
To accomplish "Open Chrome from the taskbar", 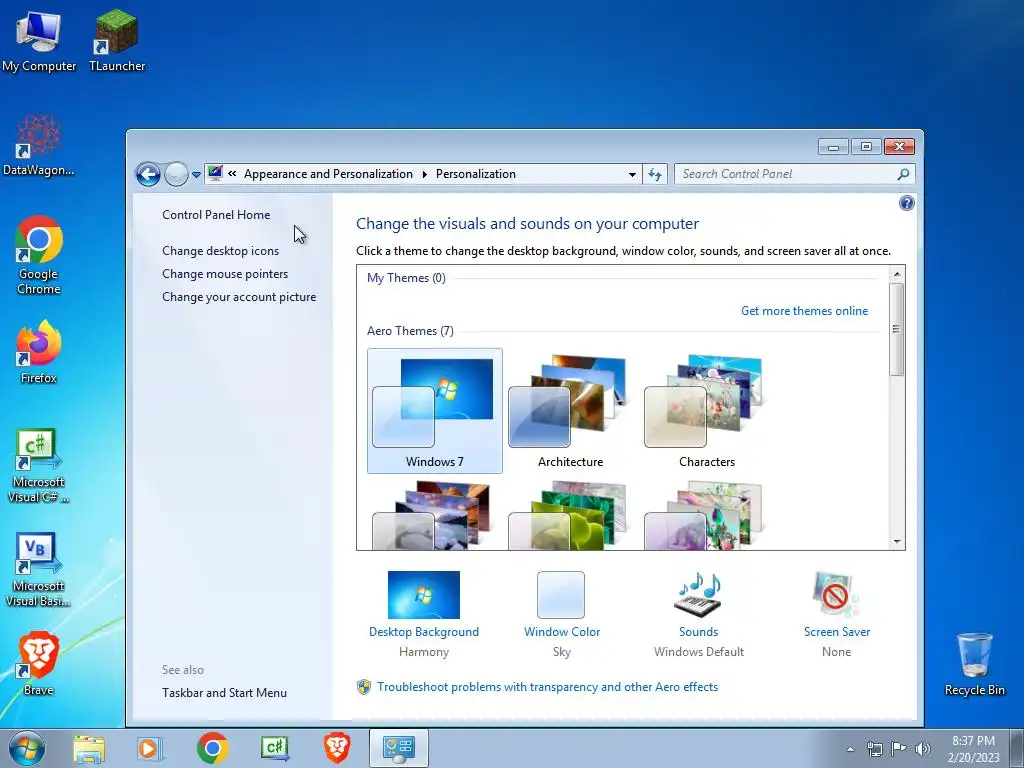I will tap(212, 748).
